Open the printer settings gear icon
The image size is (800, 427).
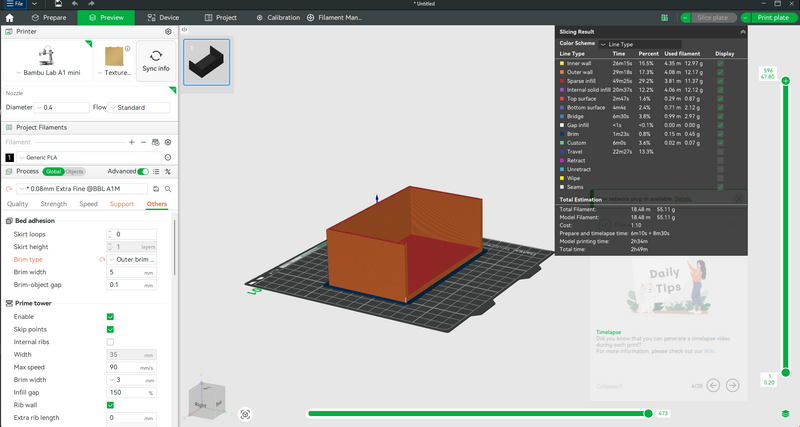click(x=168, y=32)
